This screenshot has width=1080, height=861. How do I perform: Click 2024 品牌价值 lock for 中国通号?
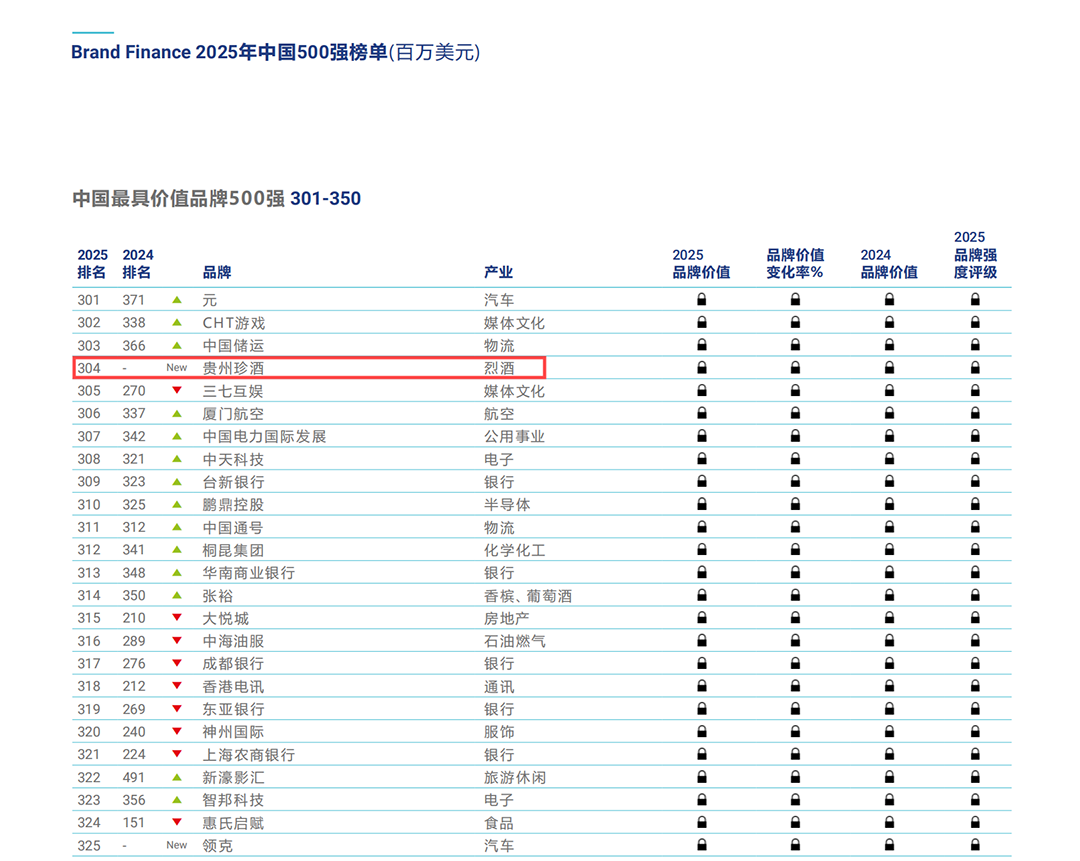pos(889,527)
